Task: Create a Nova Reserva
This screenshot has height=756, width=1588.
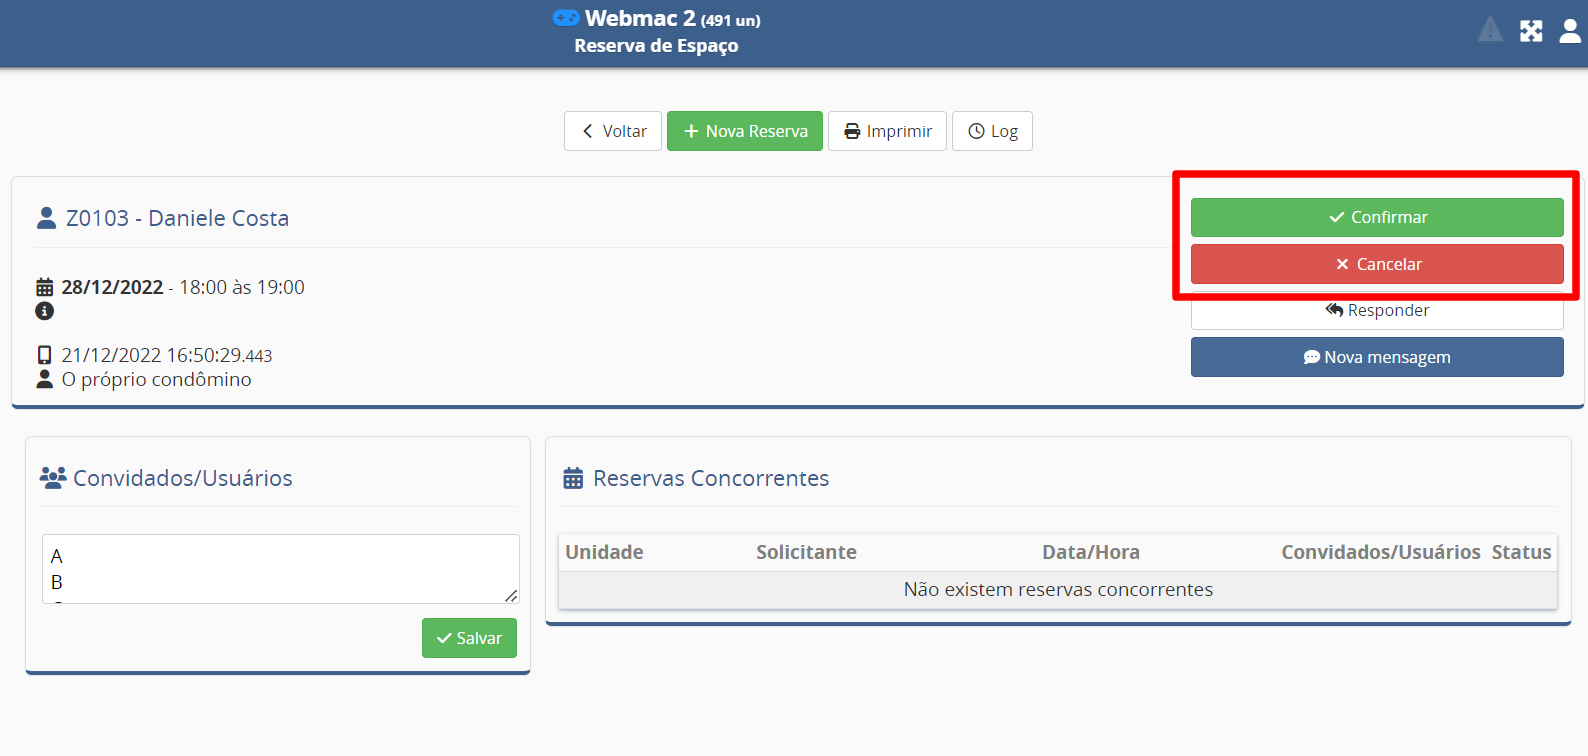Action: [x=745, y=131]
